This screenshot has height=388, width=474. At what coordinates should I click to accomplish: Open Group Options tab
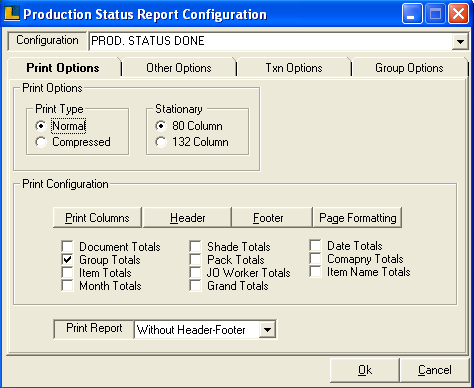[x=409, y=68]
